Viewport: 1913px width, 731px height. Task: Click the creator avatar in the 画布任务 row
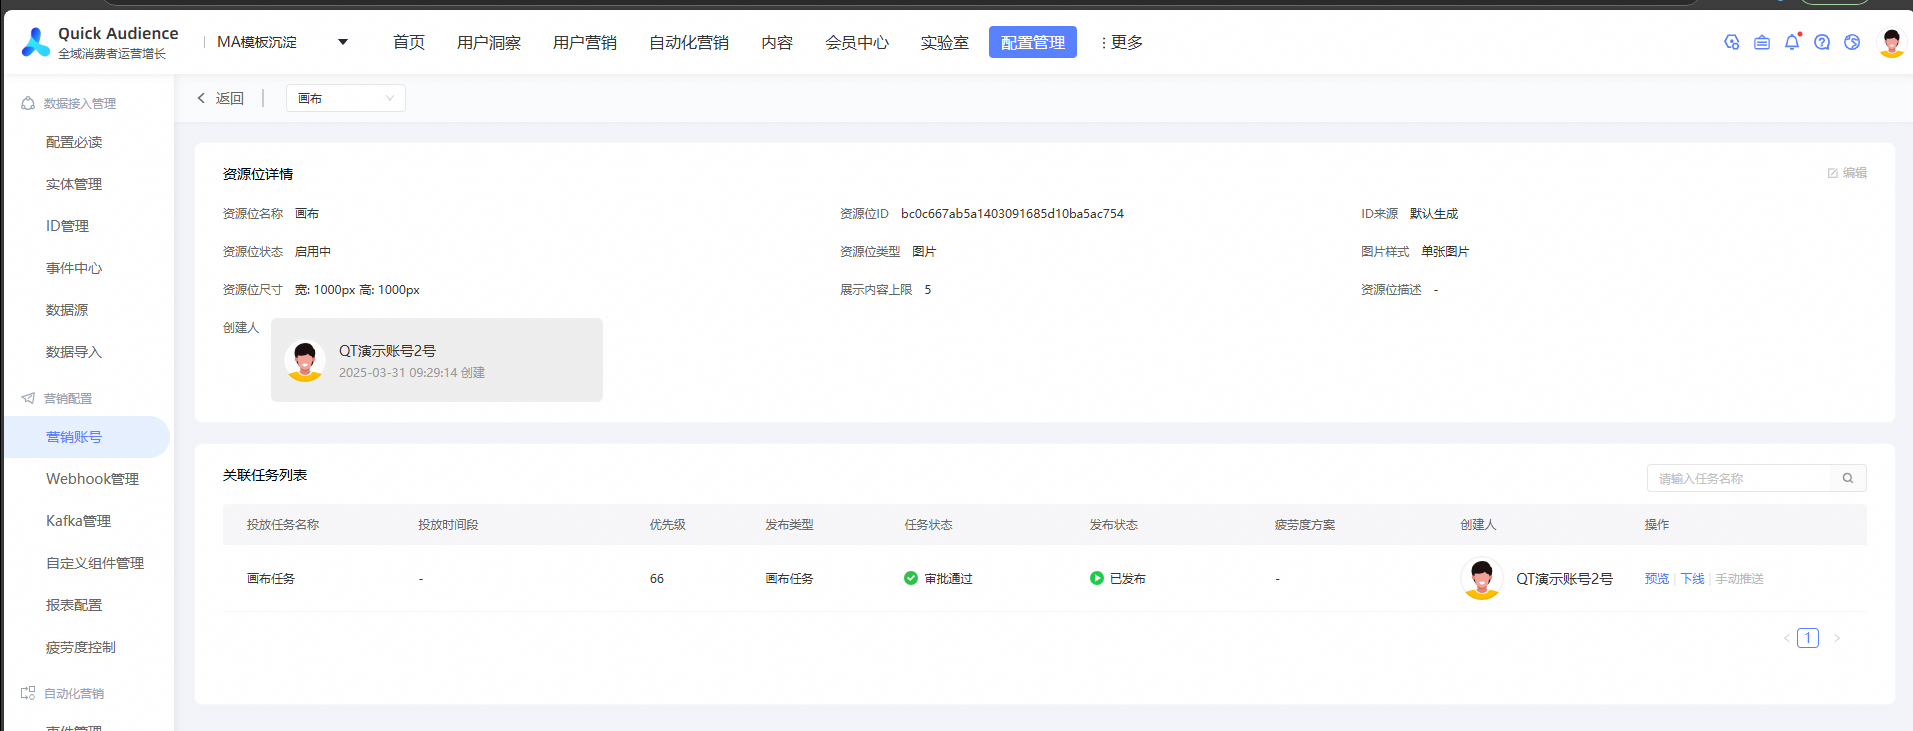pos(1482,578)
